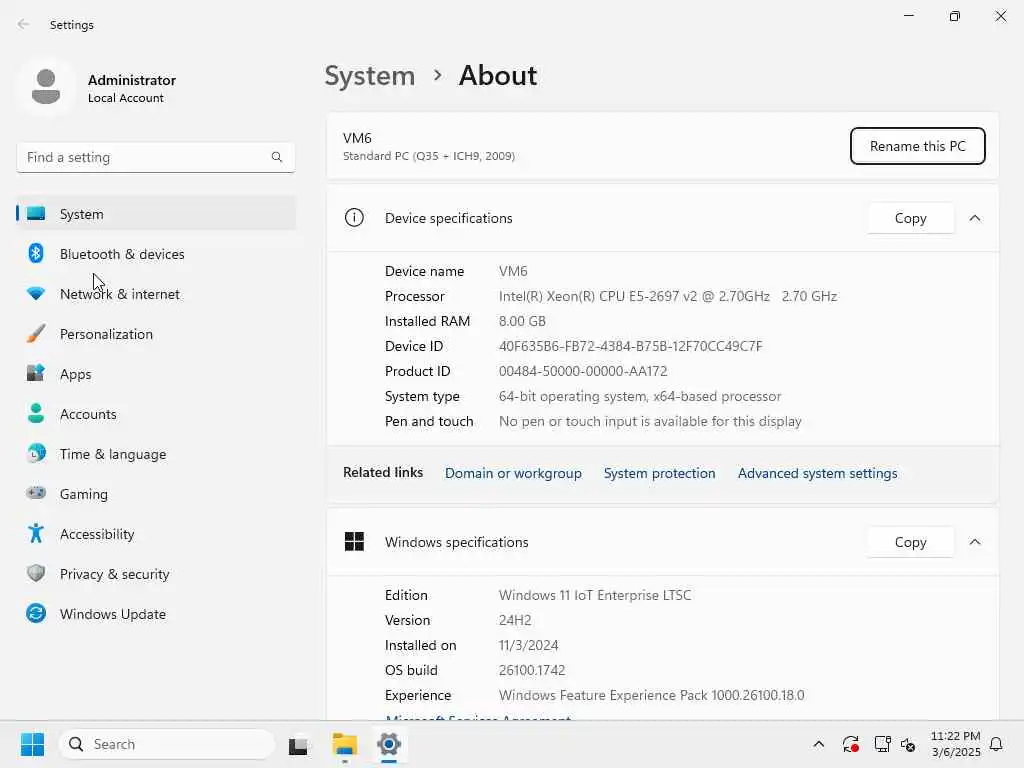Click the System breadcrumb link
1024x768 pixels.
370,76
